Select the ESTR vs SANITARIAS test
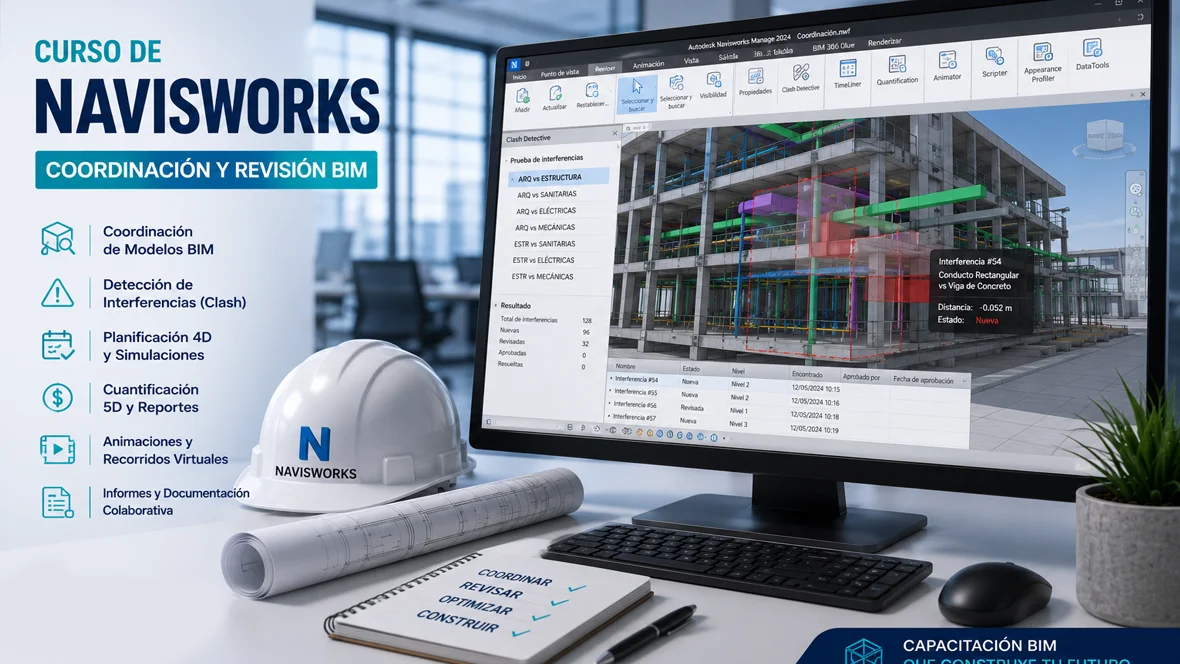The width and height of the screenshot is (1180, 664). [544, 244]
